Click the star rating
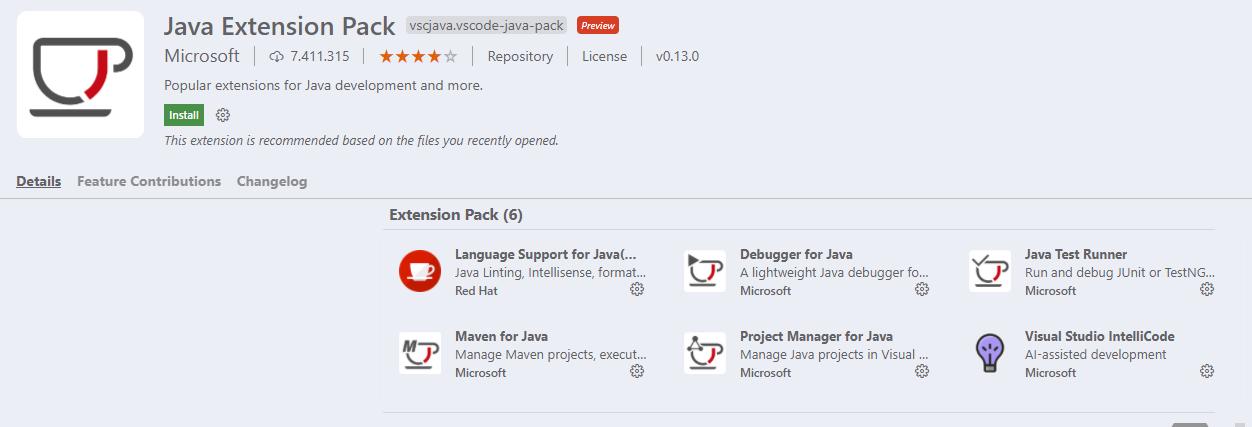Image resolution: width=1252 pixels, height=427 pixels. (419, 56)
